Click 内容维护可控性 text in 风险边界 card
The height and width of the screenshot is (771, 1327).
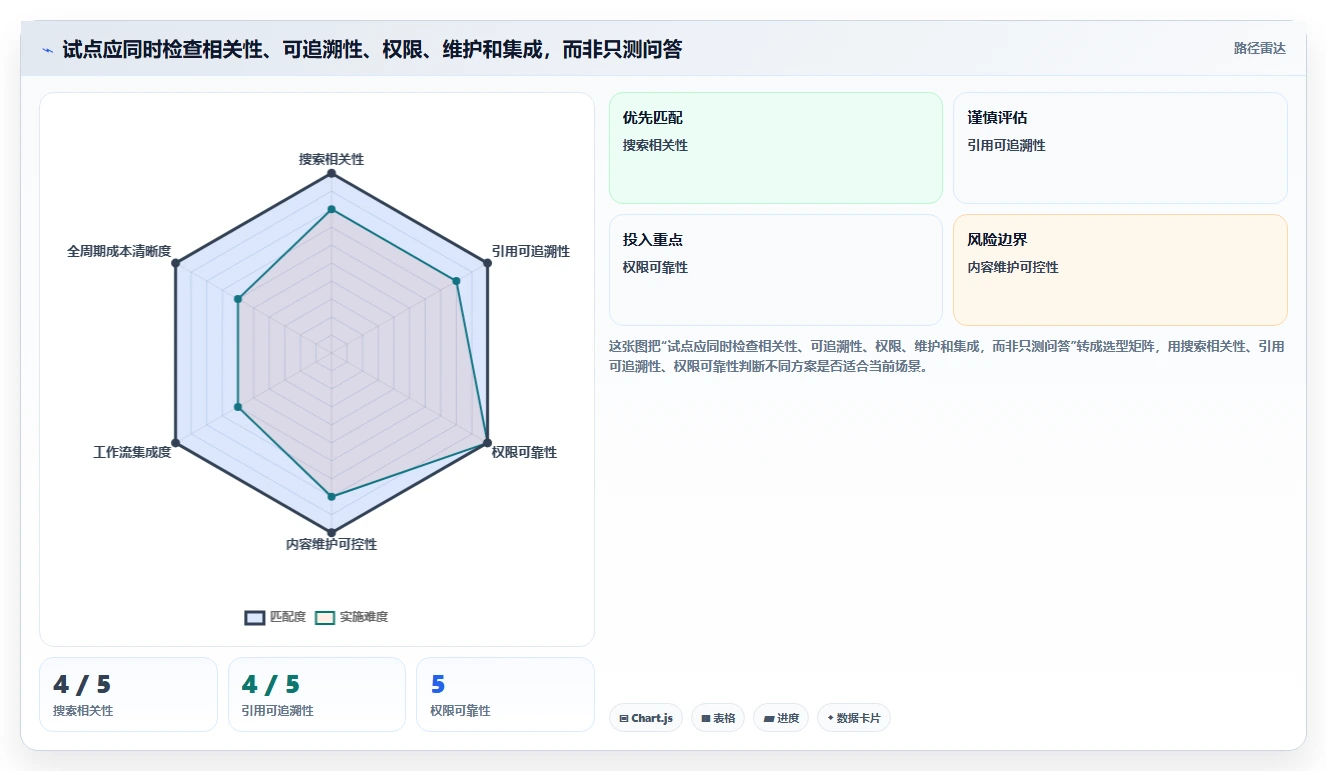(1013, 267)
